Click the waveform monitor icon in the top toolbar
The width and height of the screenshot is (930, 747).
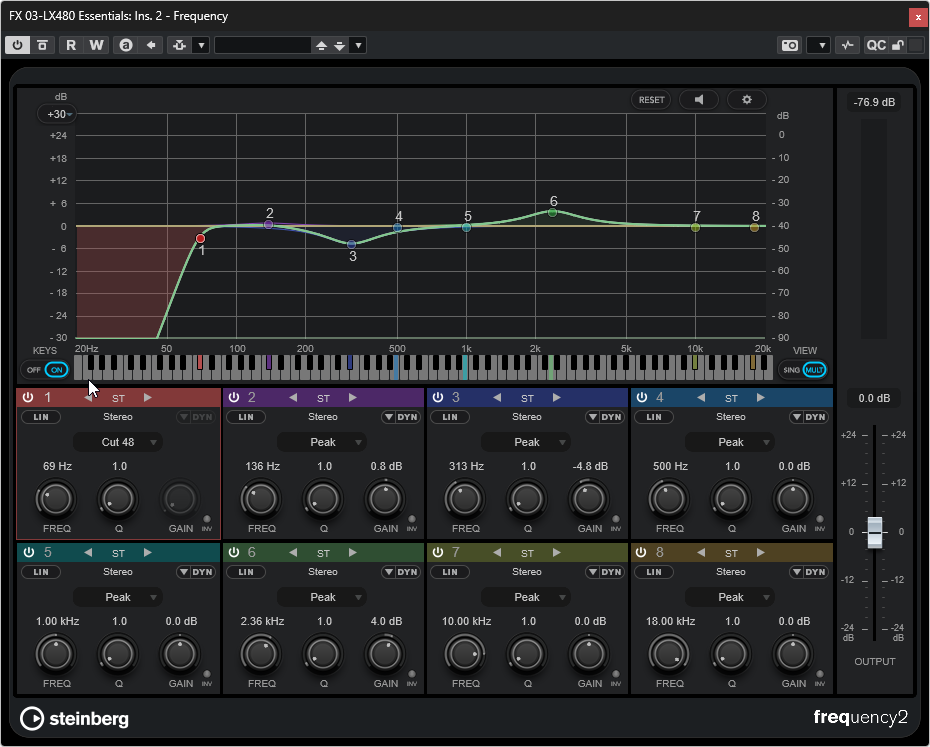click(x=848, y=45)
